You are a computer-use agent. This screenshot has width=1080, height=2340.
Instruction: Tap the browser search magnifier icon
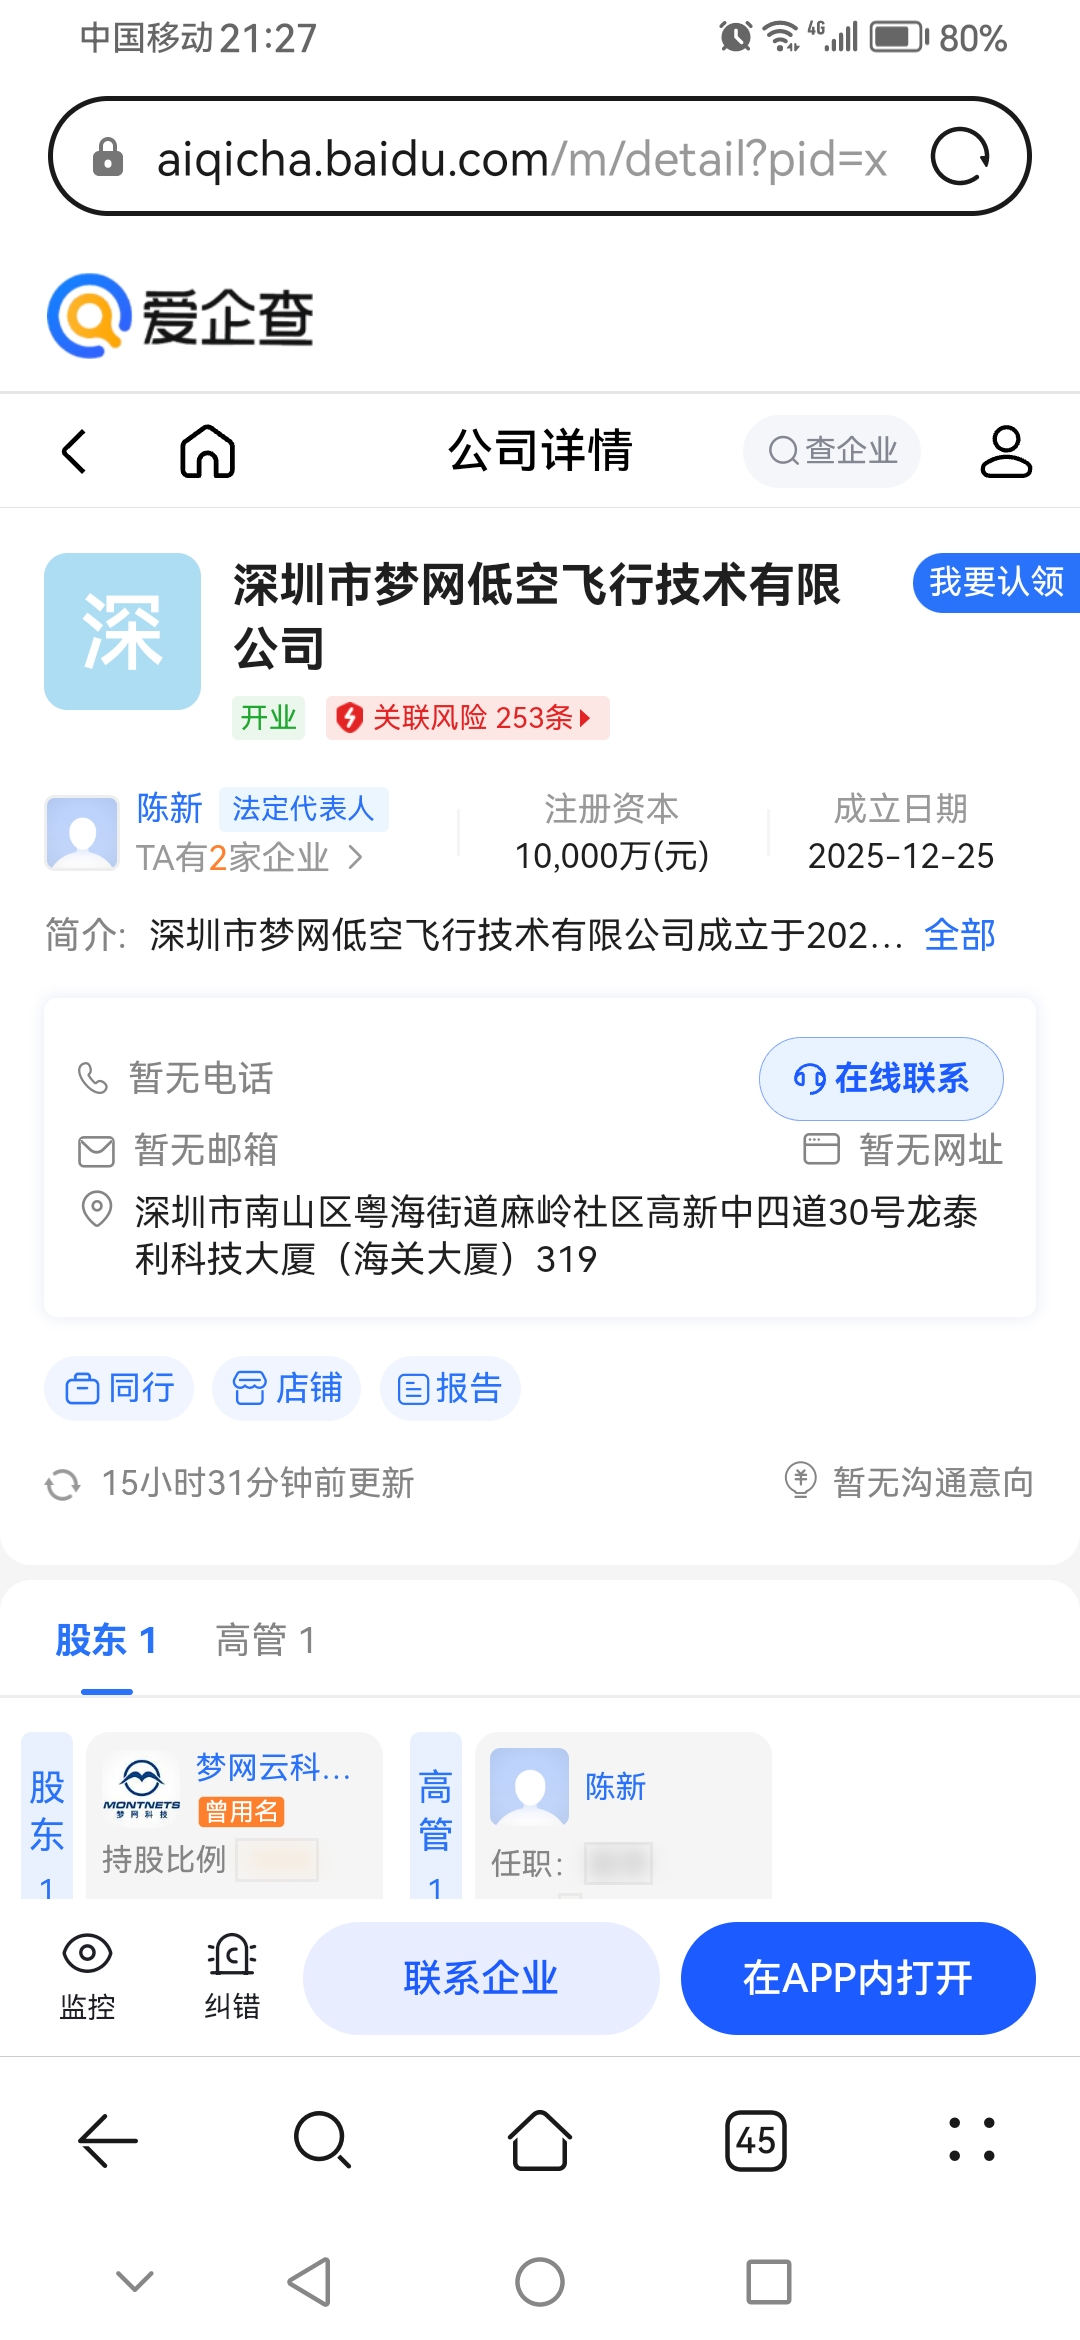[322, 2140]
